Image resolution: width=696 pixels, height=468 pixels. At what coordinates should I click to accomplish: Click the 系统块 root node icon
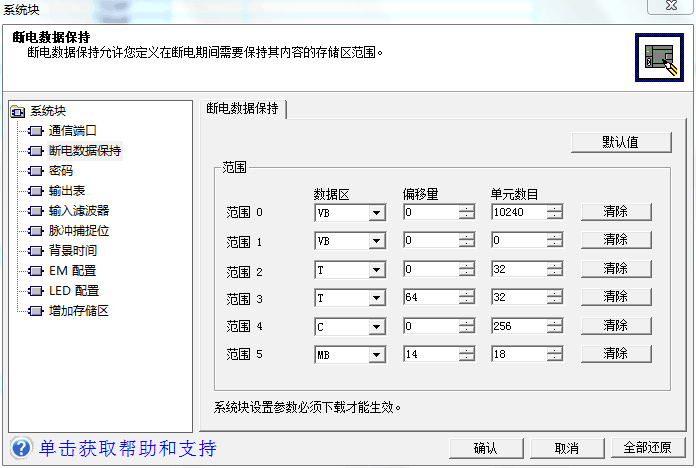17,111
